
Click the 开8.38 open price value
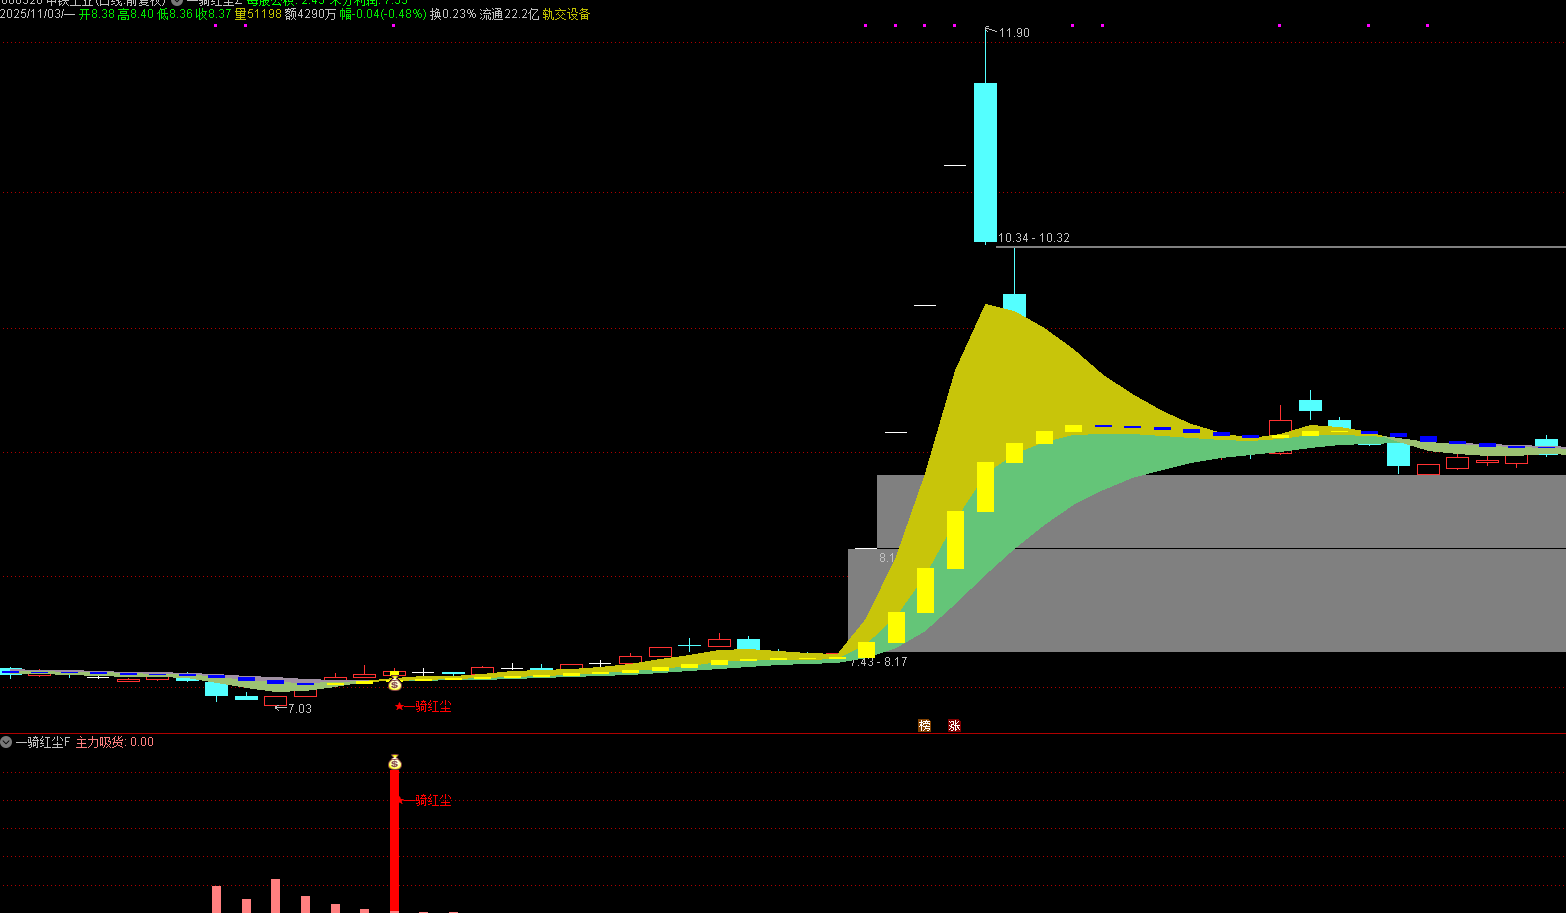[97, 14]
